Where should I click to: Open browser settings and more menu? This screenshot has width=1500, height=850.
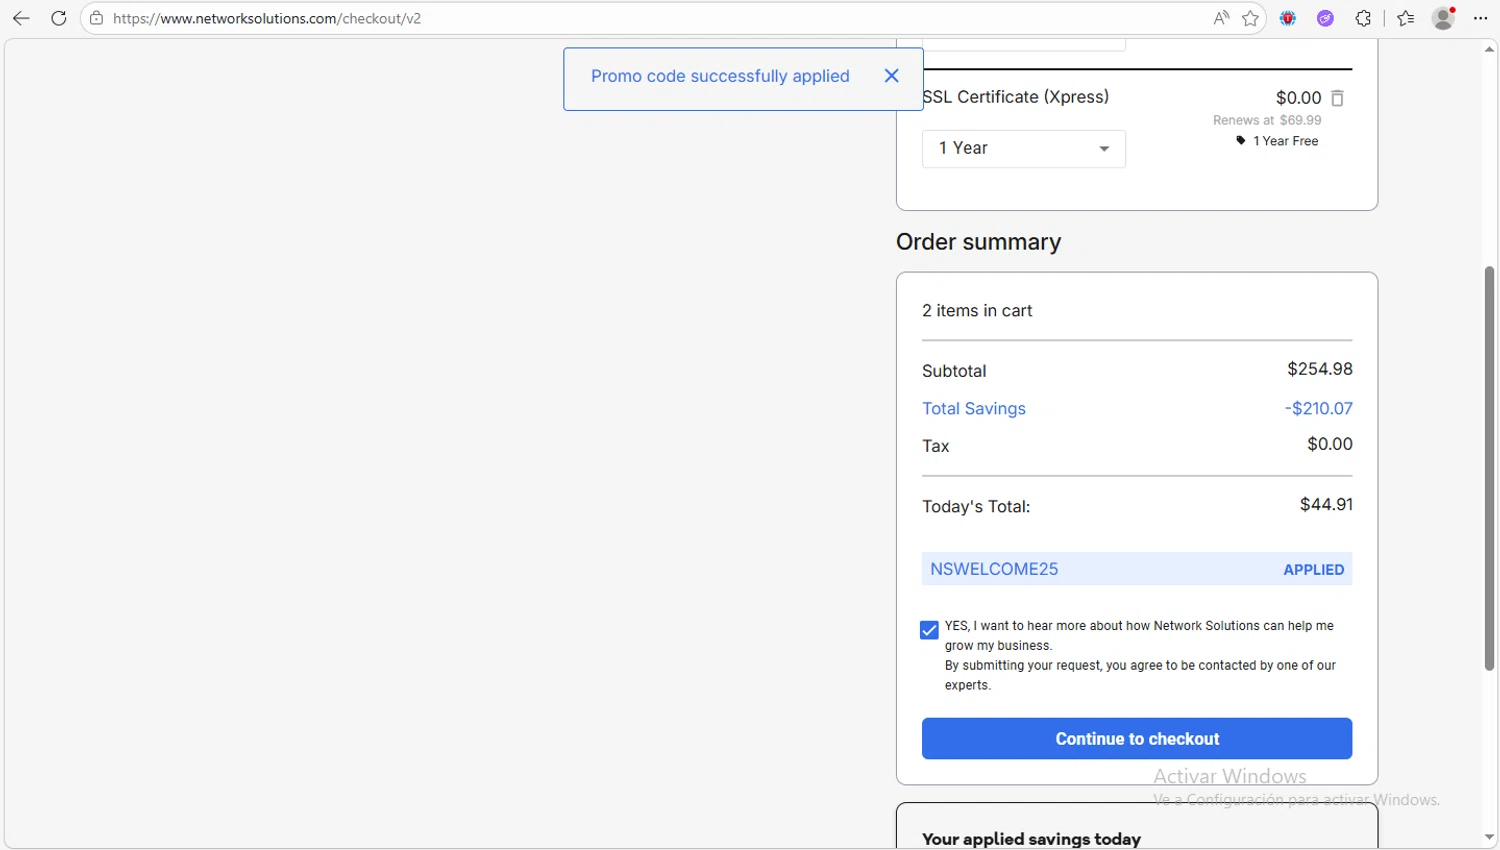tap(1481, 18)
